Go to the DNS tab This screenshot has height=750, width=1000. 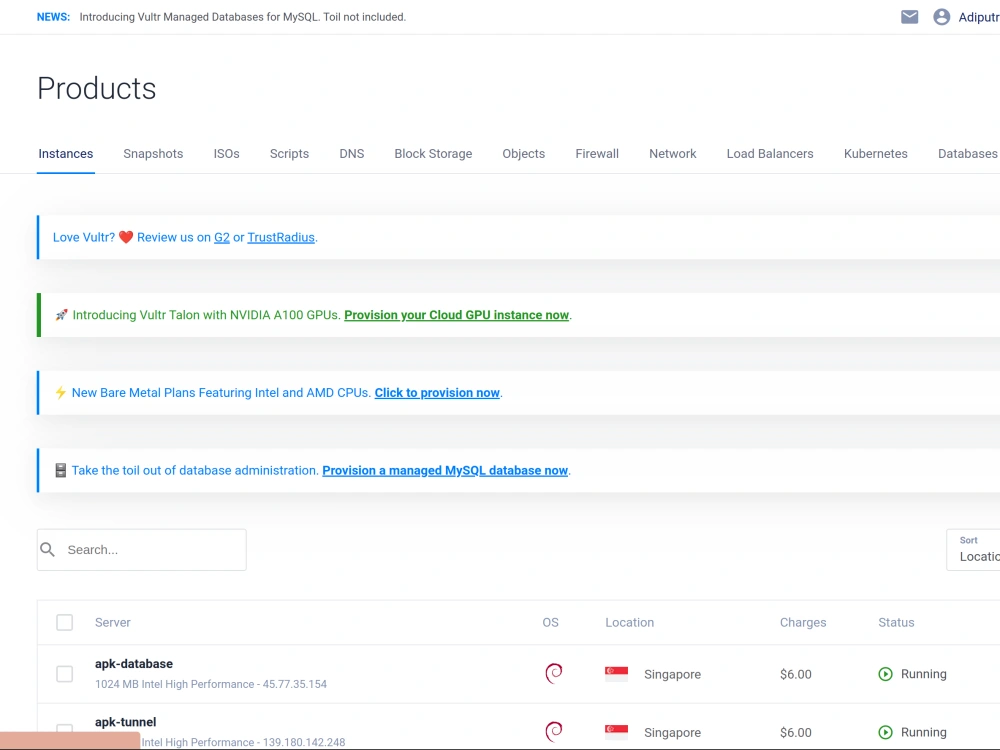(351, 154)
